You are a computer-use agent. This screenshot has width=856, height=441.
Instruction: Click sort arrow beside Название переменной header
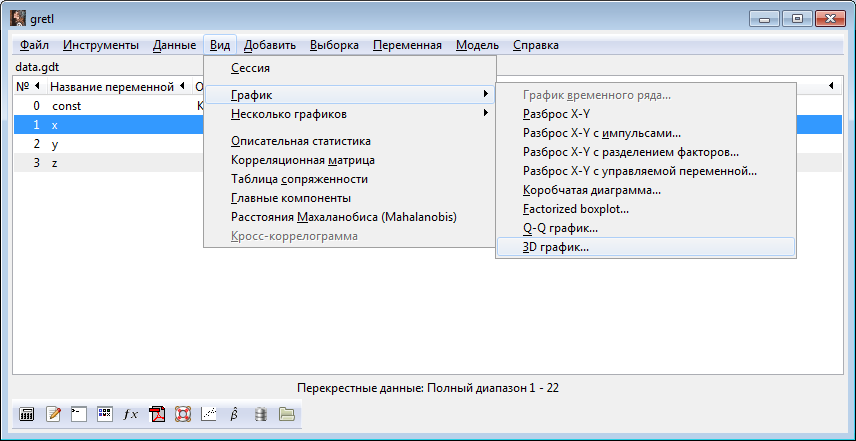tap(183, 86)
